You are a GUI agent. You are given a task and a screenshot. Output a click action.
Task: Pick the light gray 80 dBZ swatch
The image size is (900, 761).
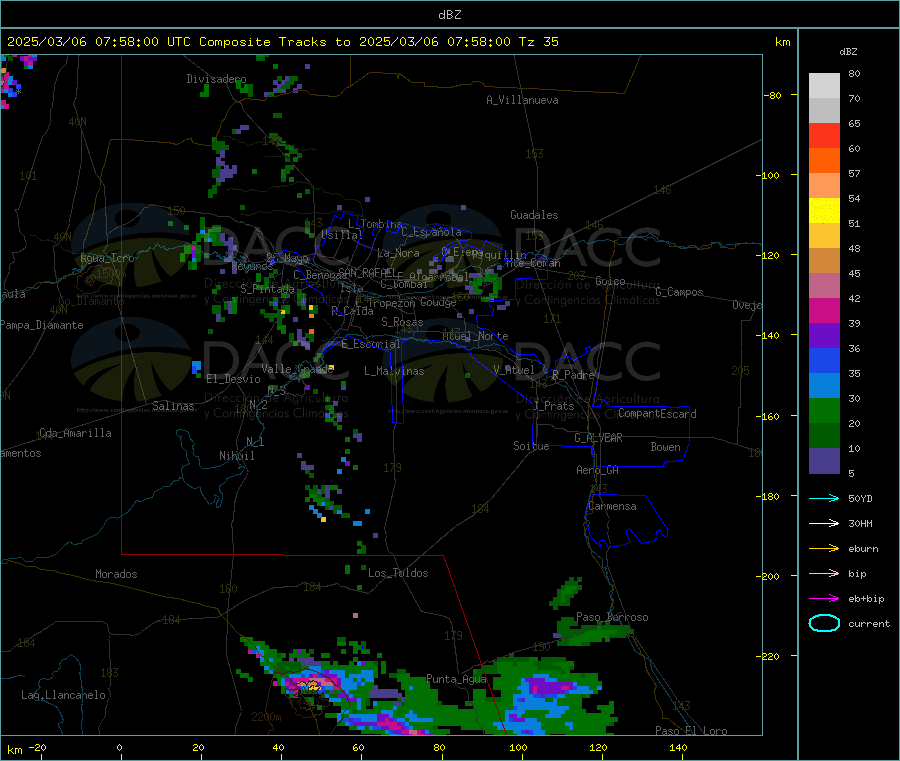tap(824, 86)
